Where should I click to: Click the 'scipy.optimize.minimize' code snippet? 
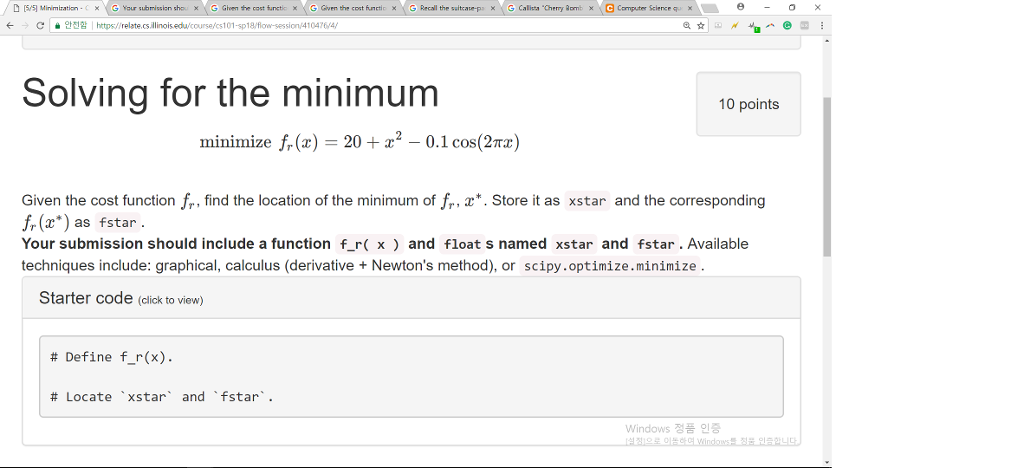pos(610,266)
